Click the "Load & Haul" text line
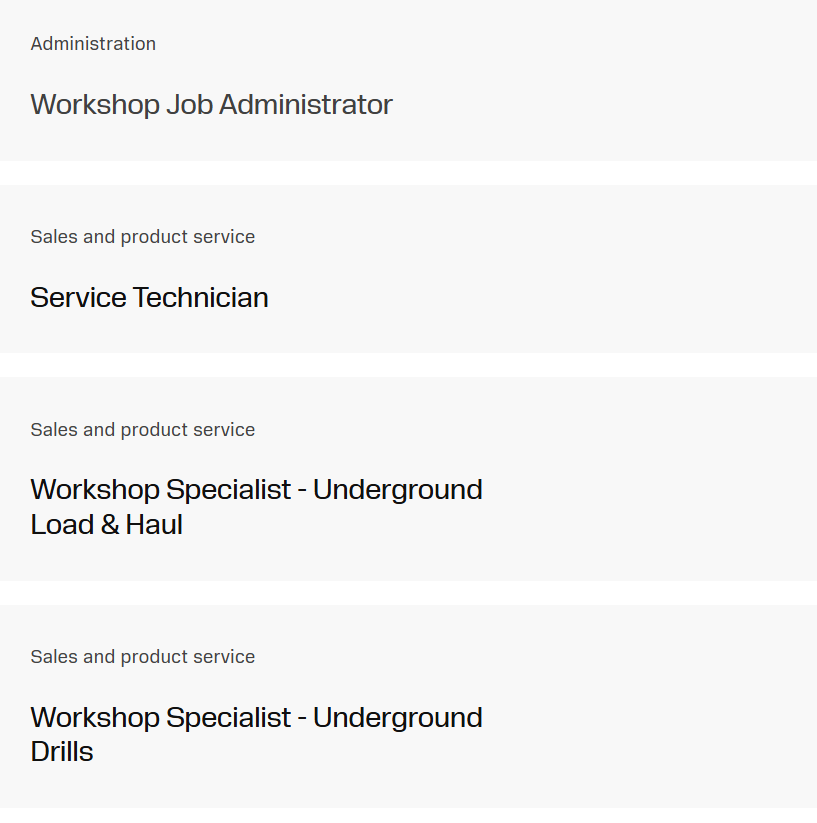The image size is (817, 823). [x=106, y=525]
